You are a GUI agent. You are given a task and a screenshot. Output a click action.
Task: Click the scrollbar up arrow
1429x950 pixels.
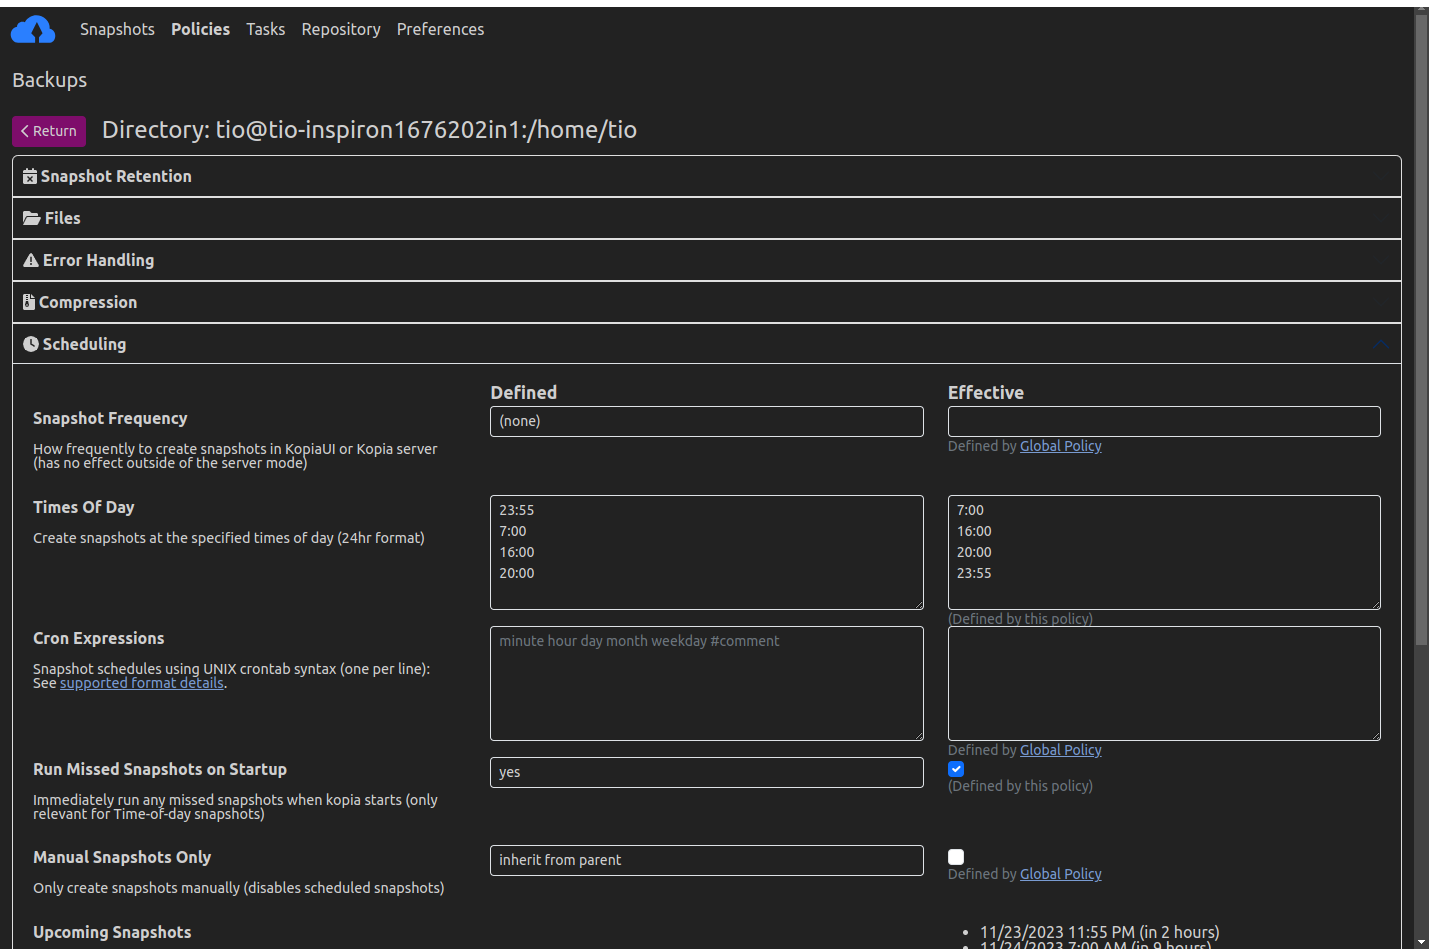pyautogui.click(x=1421, y=7)
